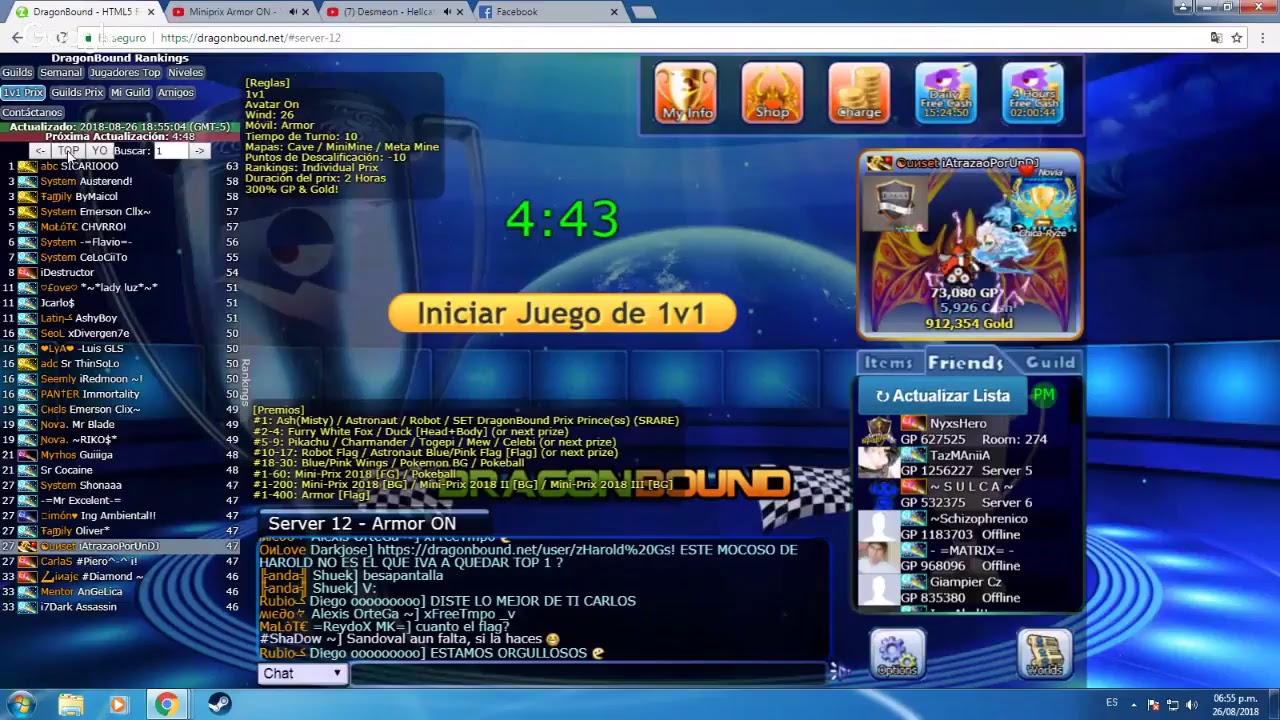This screenshot has height=720, width=1280.
Task: Click the Buscar rank input field
Action: coord(170,151)
